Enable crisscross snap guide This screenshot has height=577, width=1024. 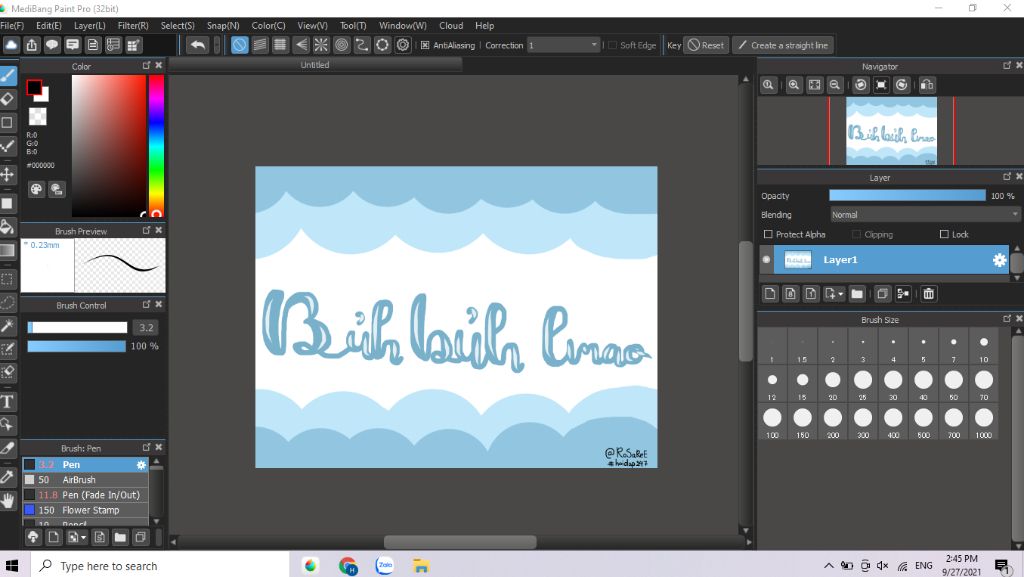point(280,45)
